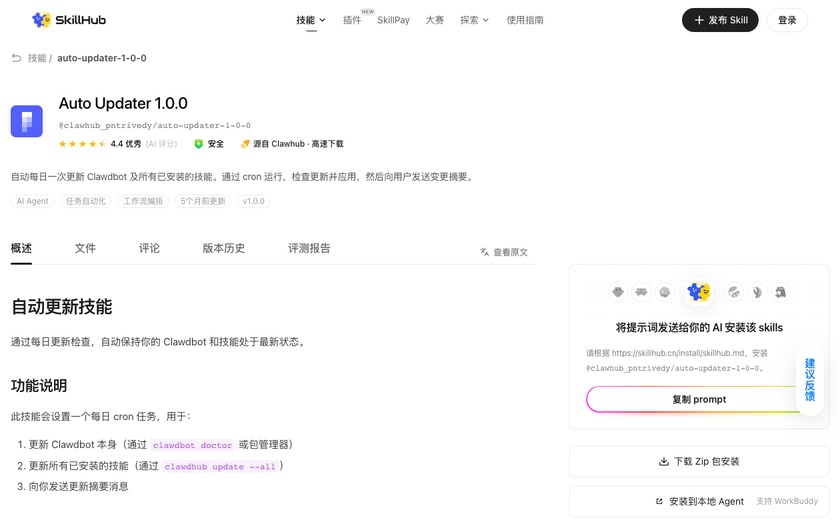Go to SkillPay page
This screenshot has height=520, width=840.
[393, 20]
